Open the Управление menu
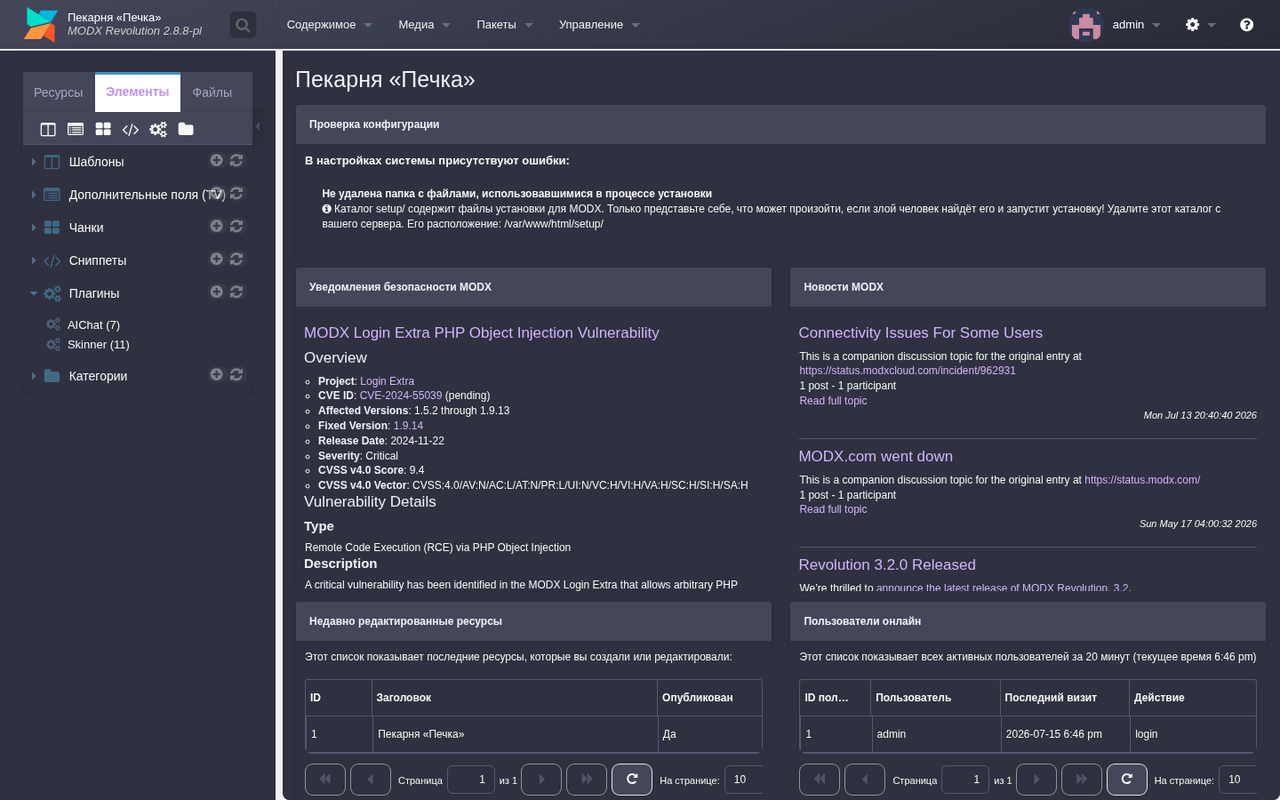 [x=600, y=24]
